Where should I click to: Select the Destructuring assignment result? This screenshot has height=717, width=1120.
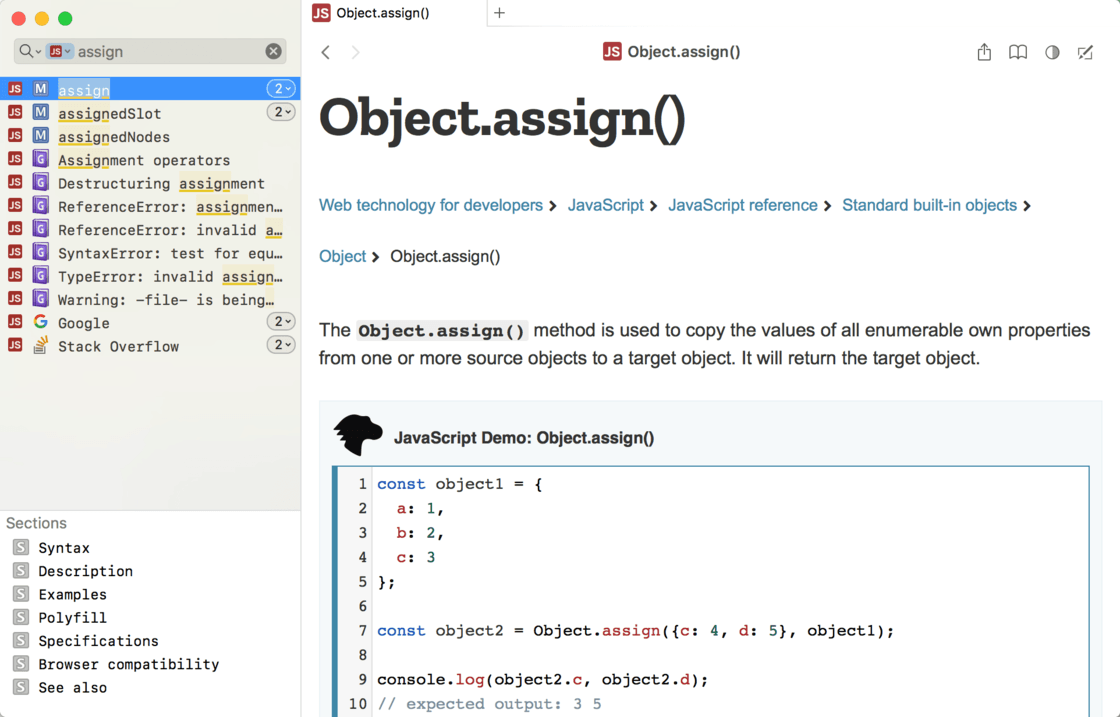pyautogui.click(x=161, y=183)
